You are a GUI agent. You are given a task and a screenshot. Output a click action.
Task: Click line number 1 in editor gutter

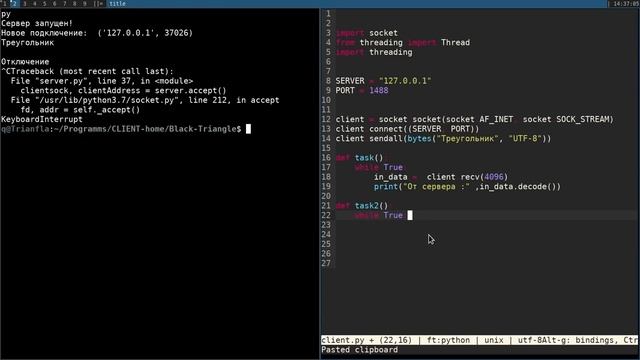[x=328, y=13]
